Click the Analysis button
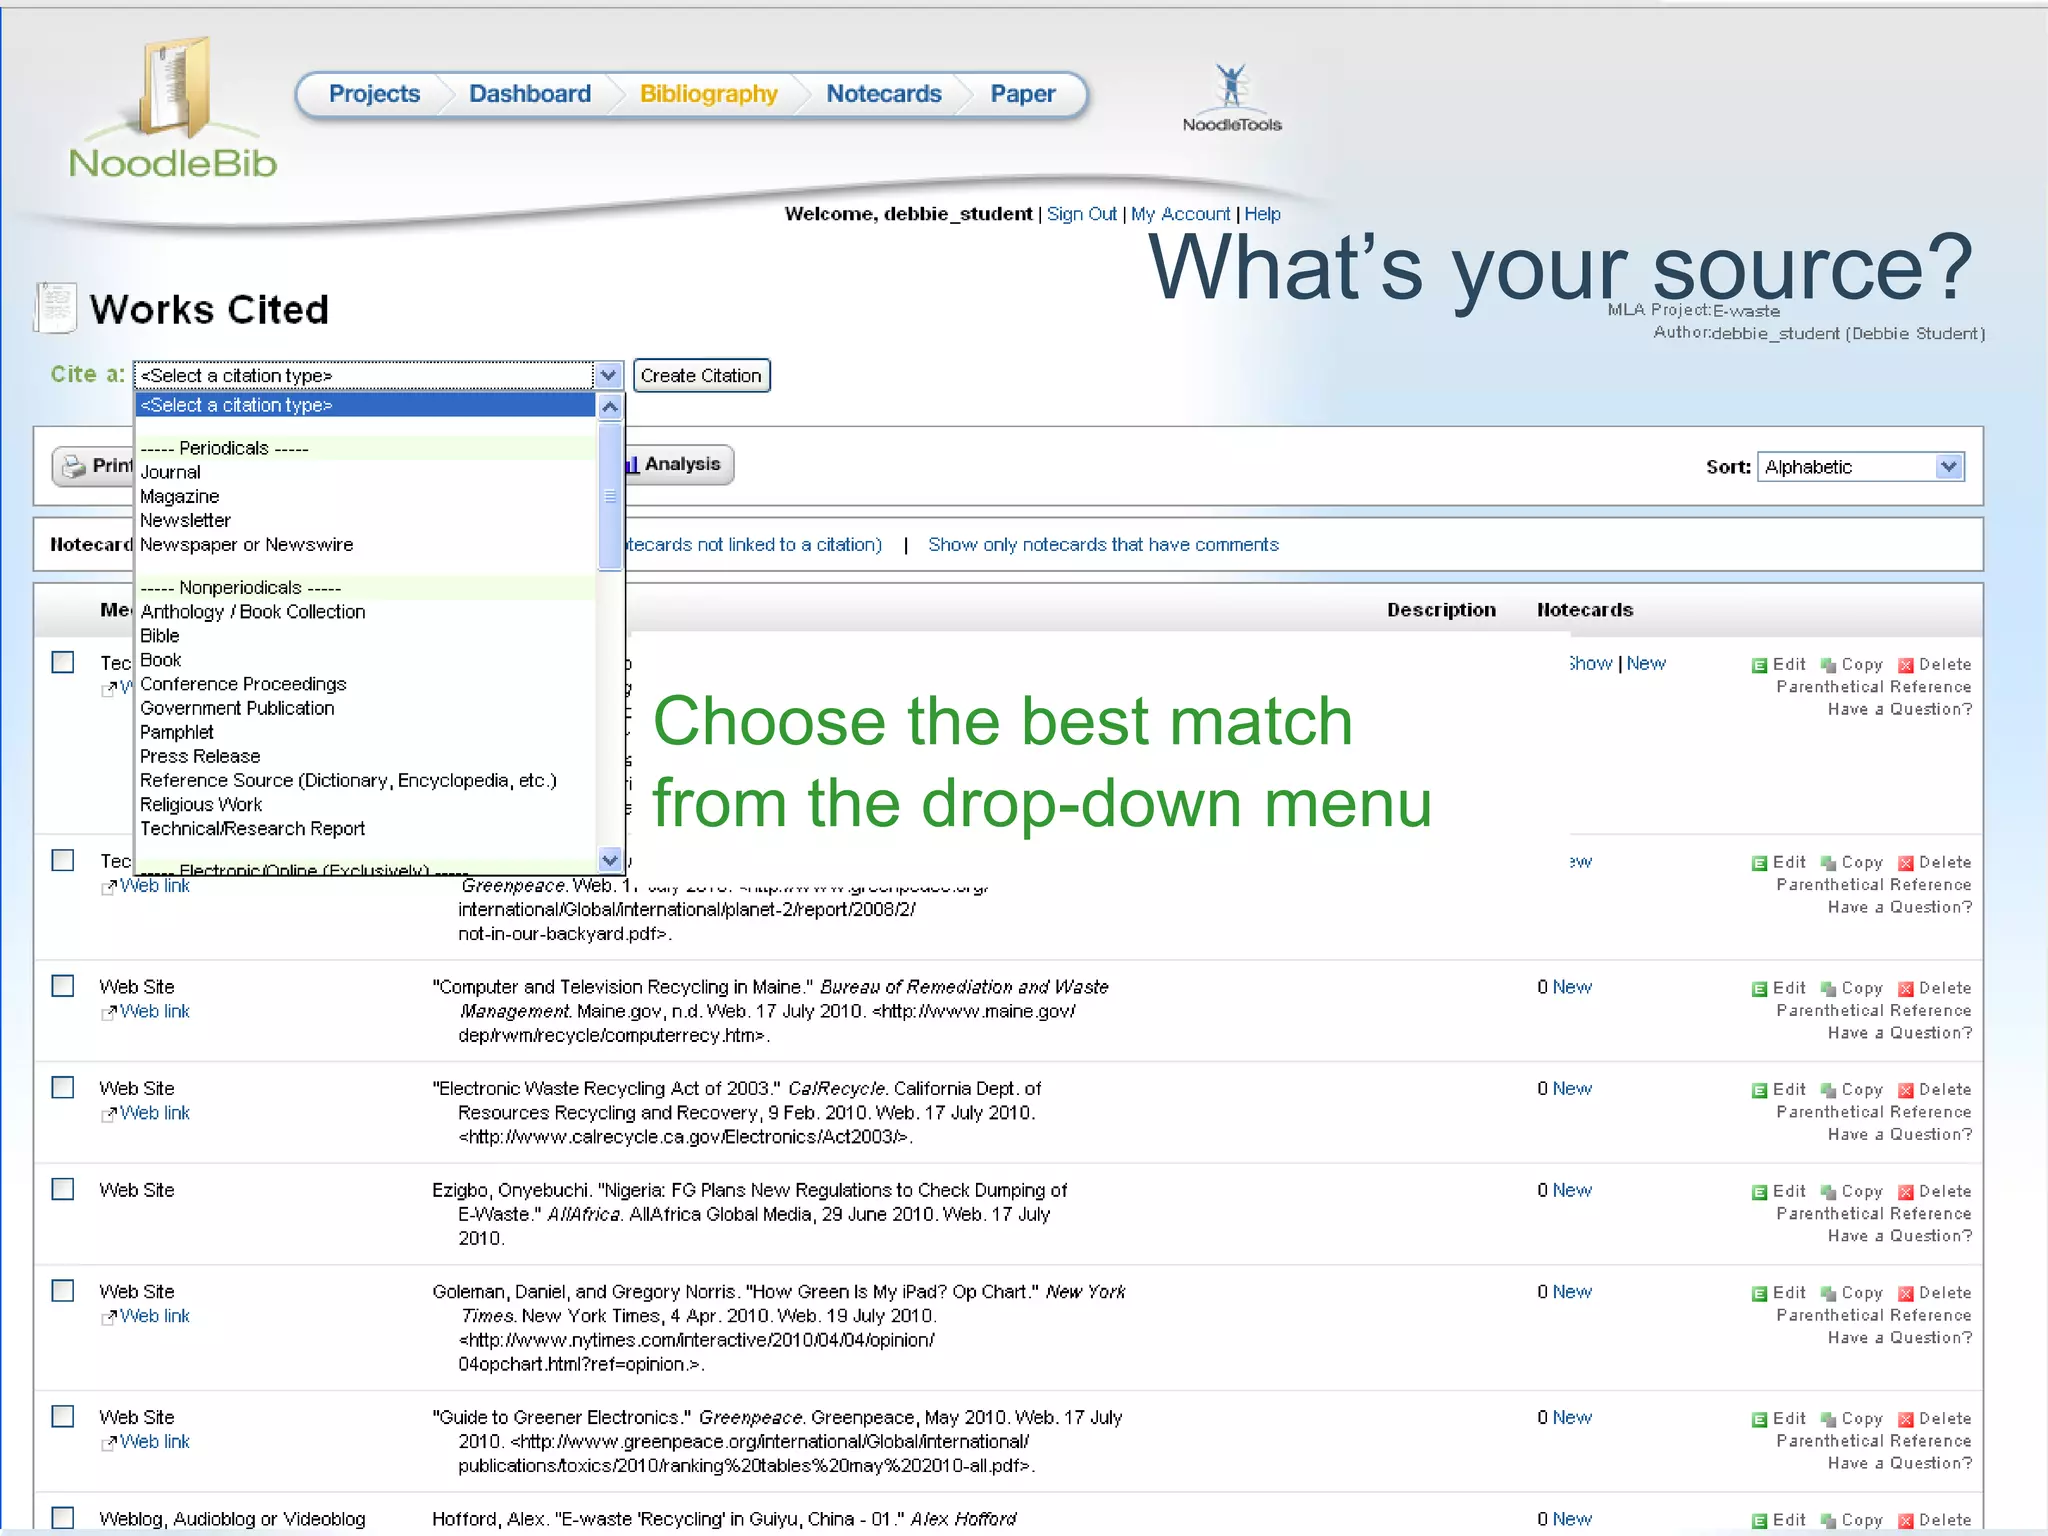Viewport: 2048px width, 1536px height. pyautogui.click(x=679, y=465)
